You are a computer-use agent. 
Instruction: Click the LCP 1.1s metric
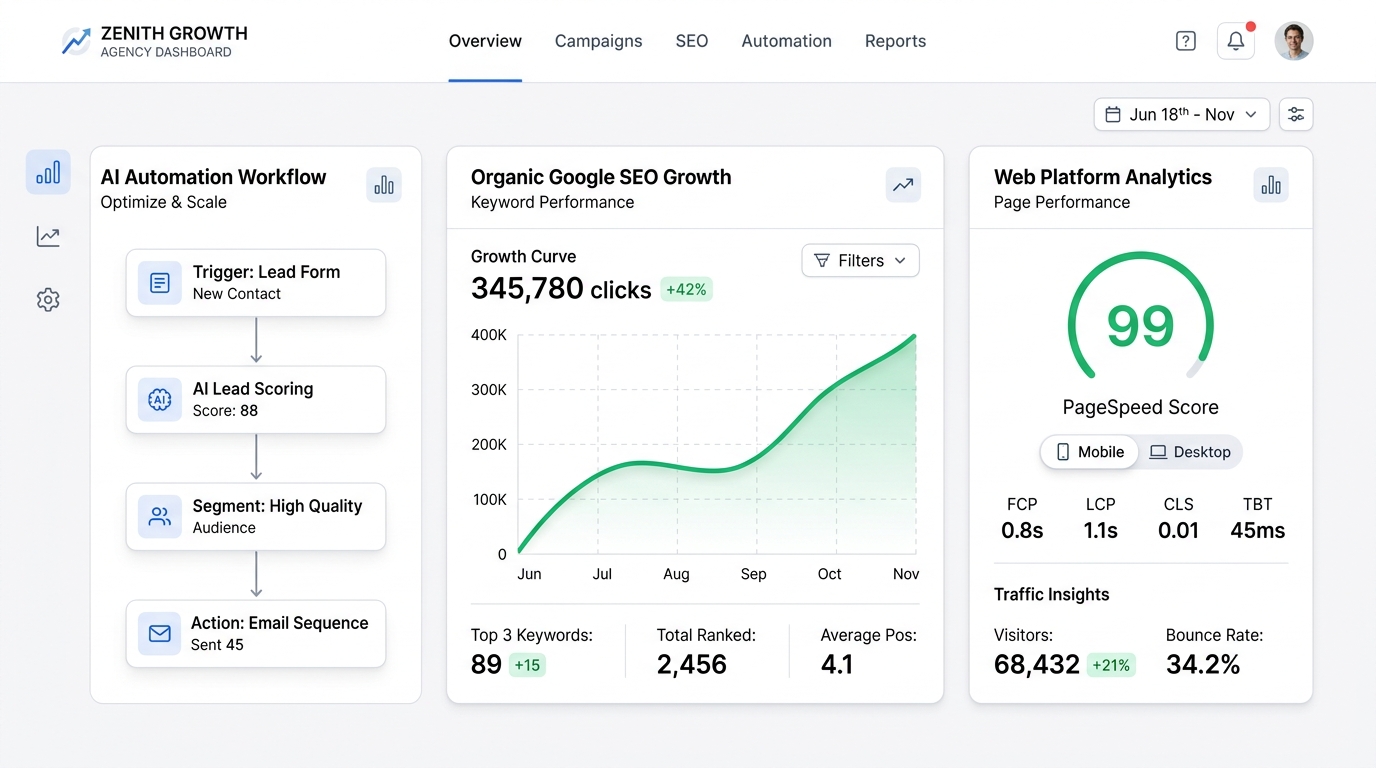tap(1101, 519)
